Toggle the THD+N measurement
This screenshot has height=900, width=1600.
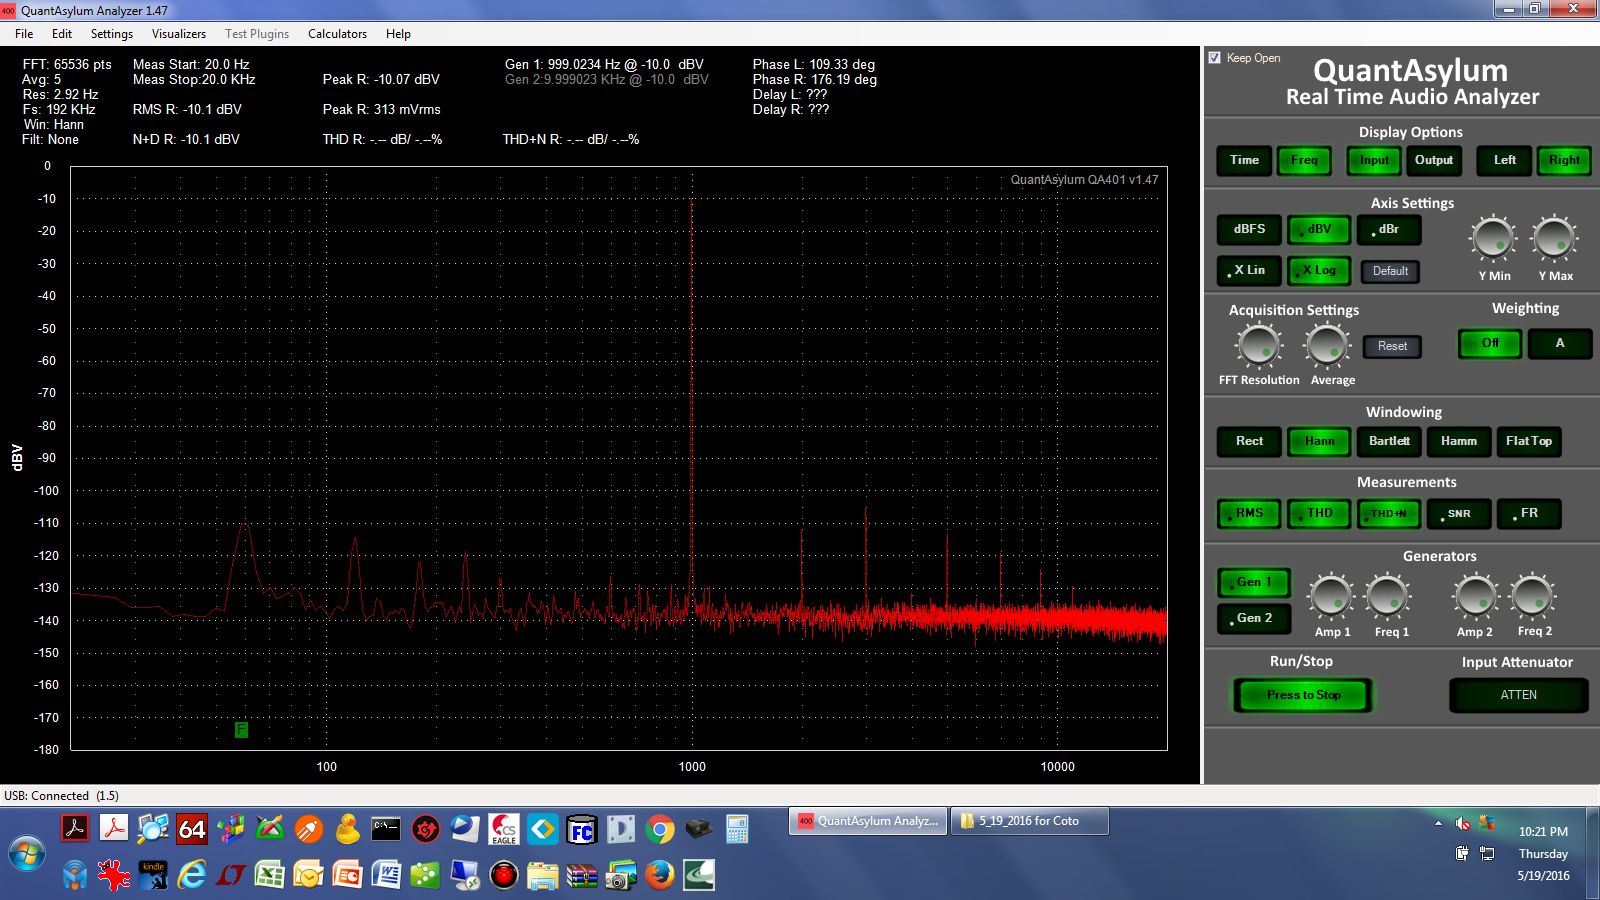point(1389,513)
